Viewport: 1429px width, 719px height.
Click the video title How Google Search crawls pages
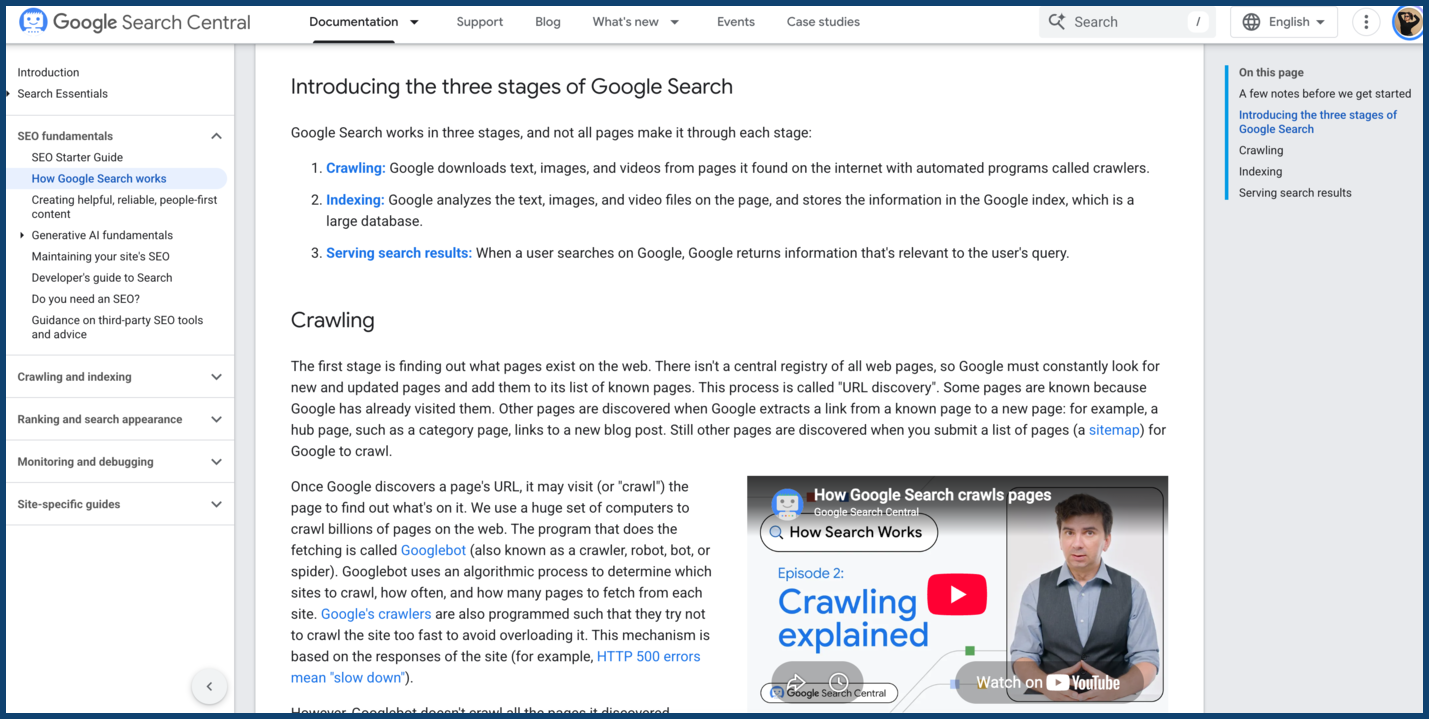932,494
